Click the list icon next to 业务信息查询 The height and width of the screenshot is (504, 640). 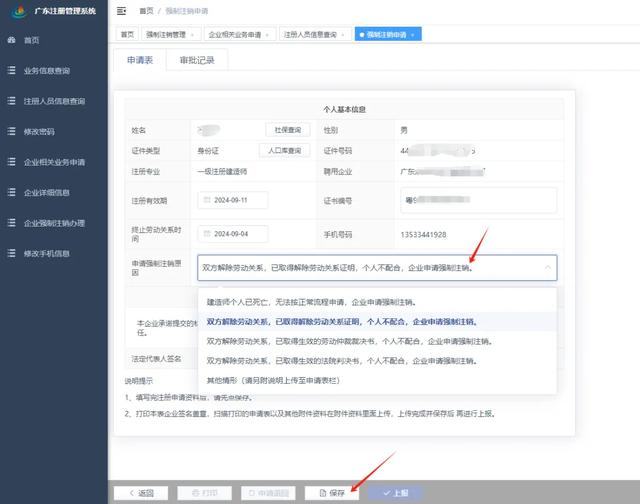11,70
